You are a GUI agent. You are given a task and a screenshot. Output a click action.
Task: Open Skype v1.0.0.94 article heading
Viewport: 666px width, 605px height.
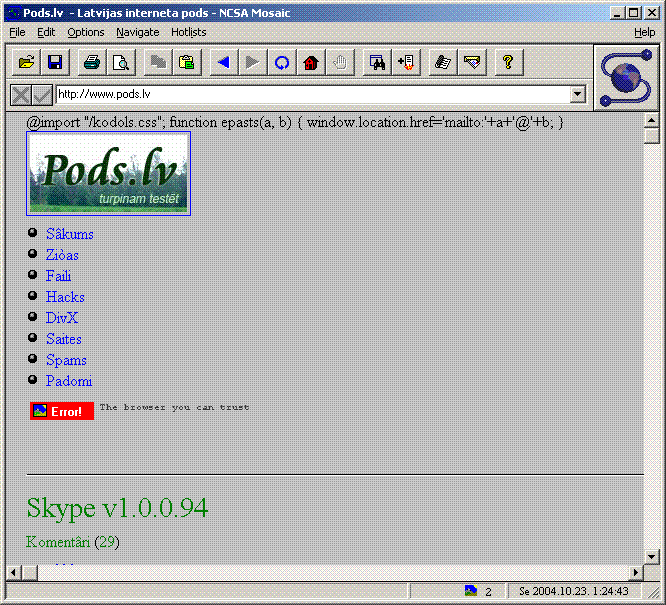point(117,508)
